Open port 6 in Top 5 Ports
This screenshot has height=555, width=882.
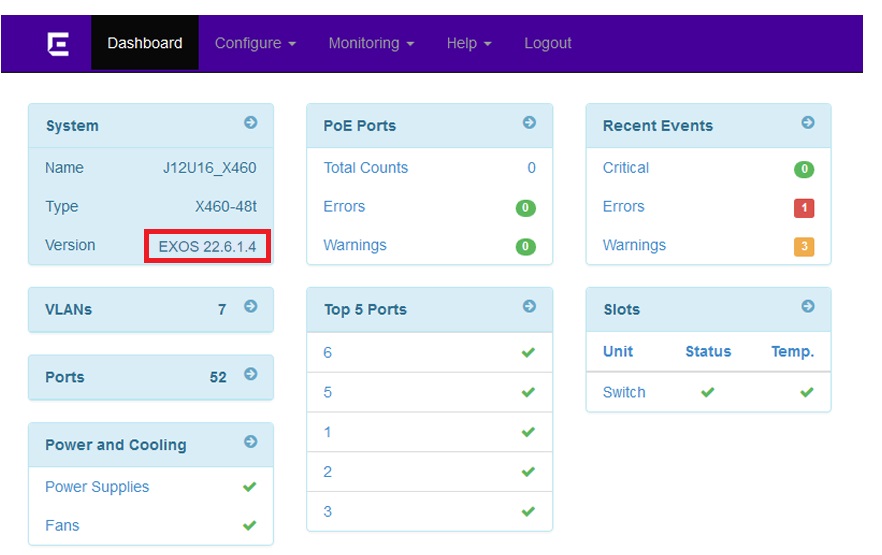(x=327, y=353)
